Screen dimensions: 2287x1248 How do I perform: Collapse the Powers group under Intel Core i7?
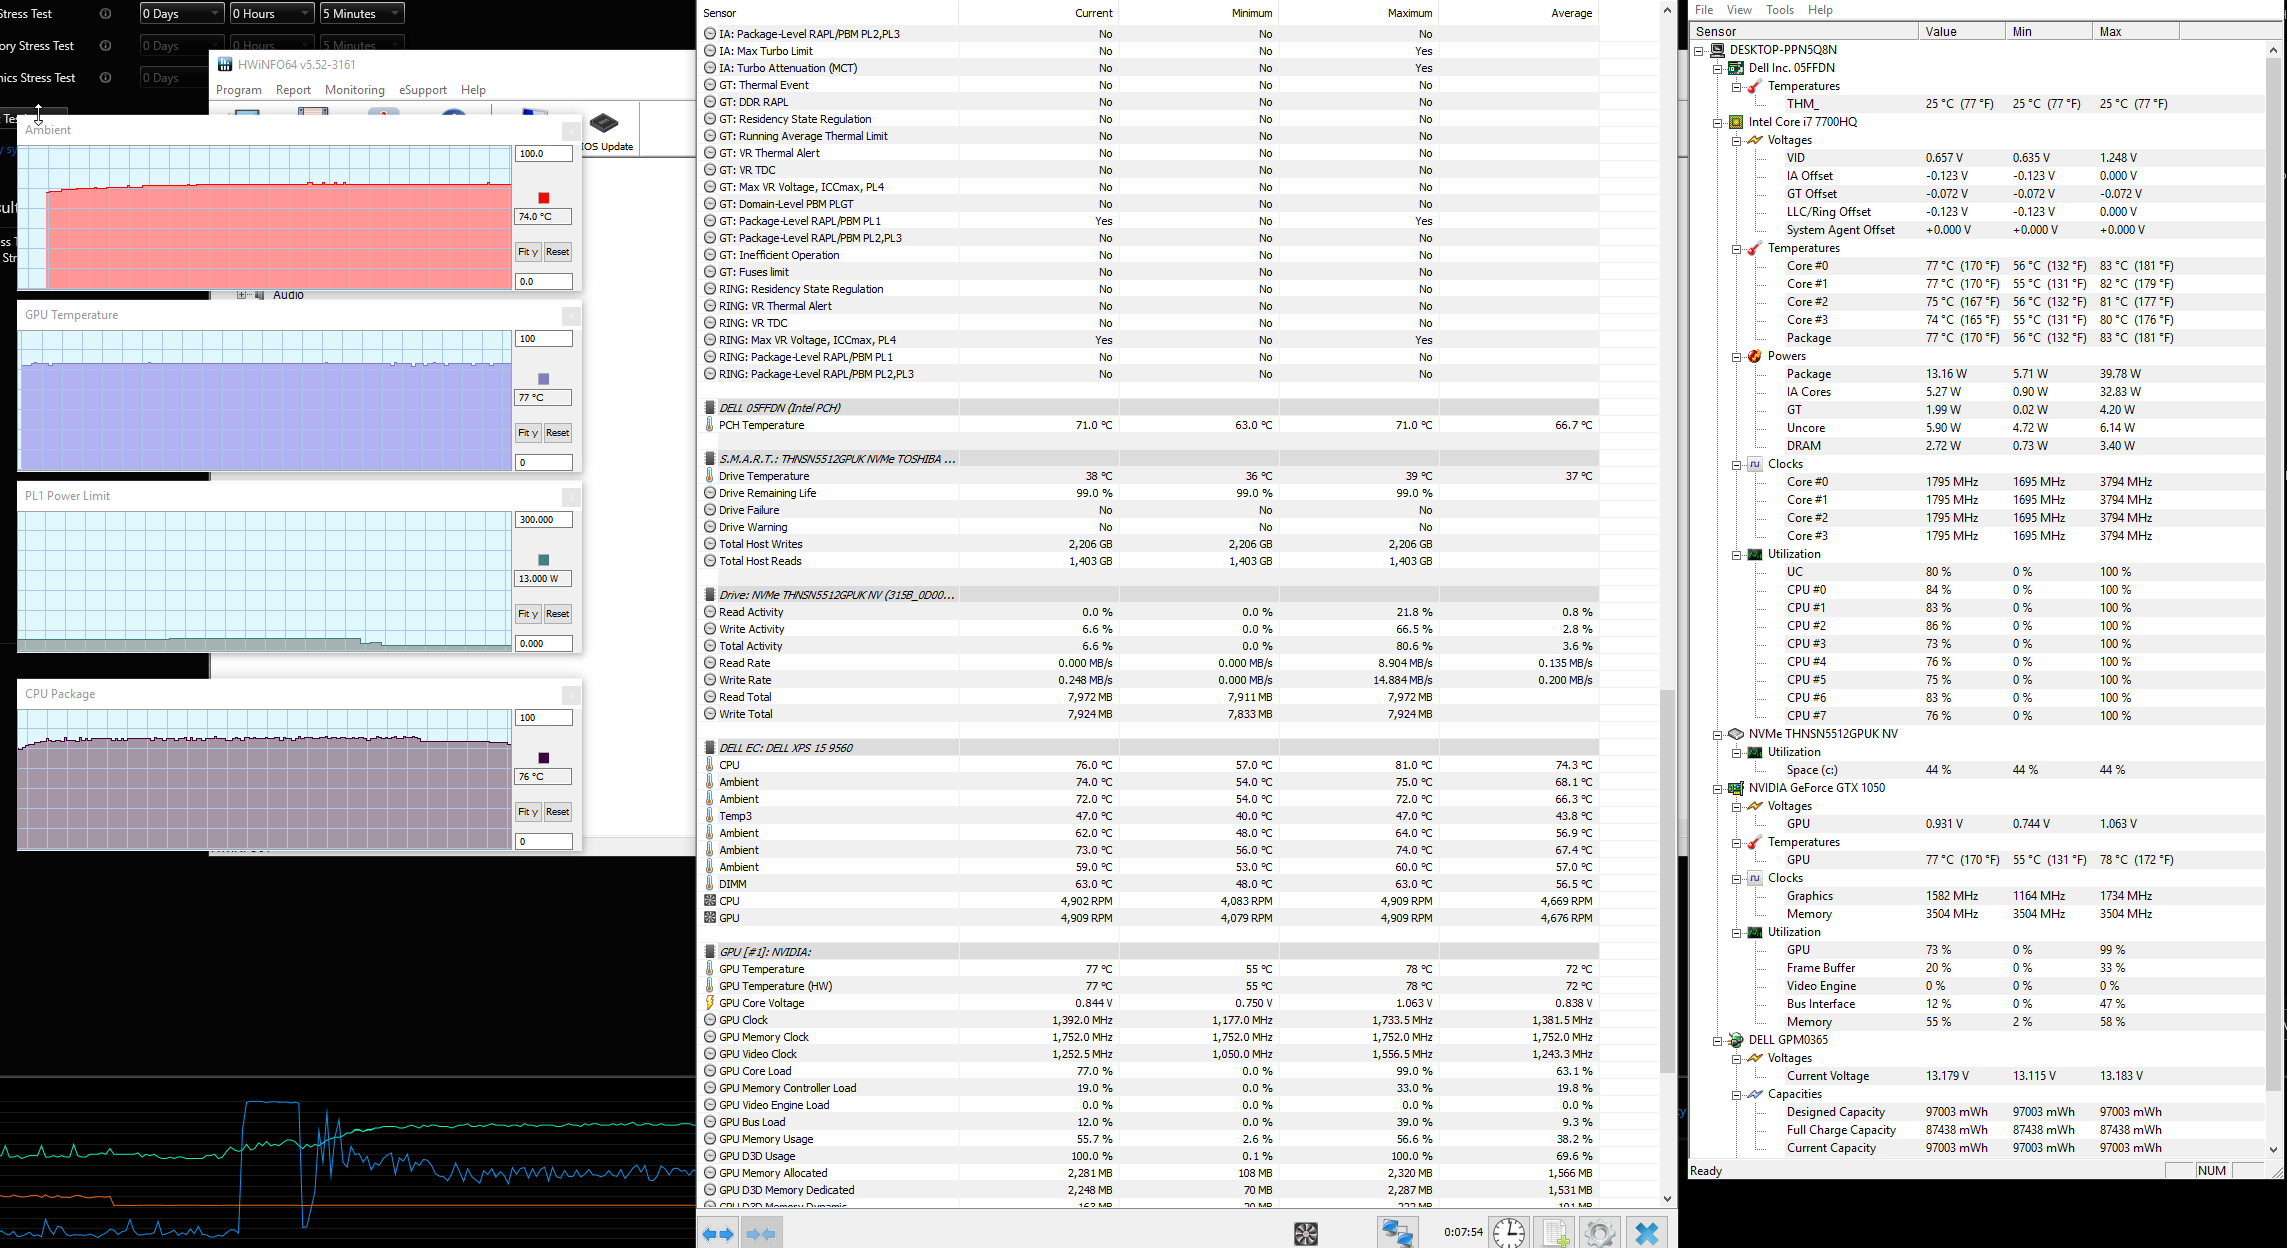[1736, 356]
